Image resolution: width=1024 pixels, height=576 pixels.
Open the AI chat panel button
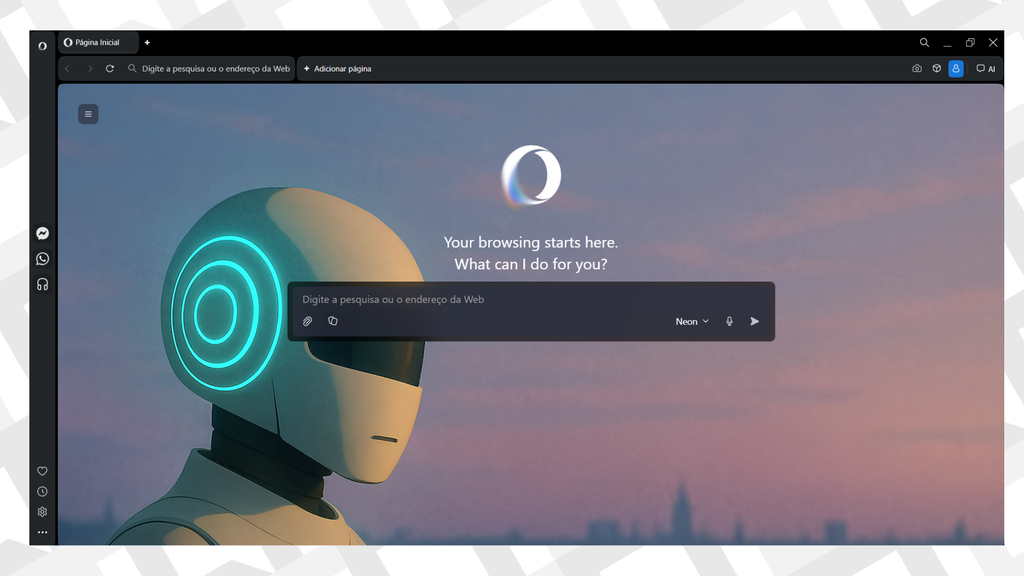[x=986, y=69]
